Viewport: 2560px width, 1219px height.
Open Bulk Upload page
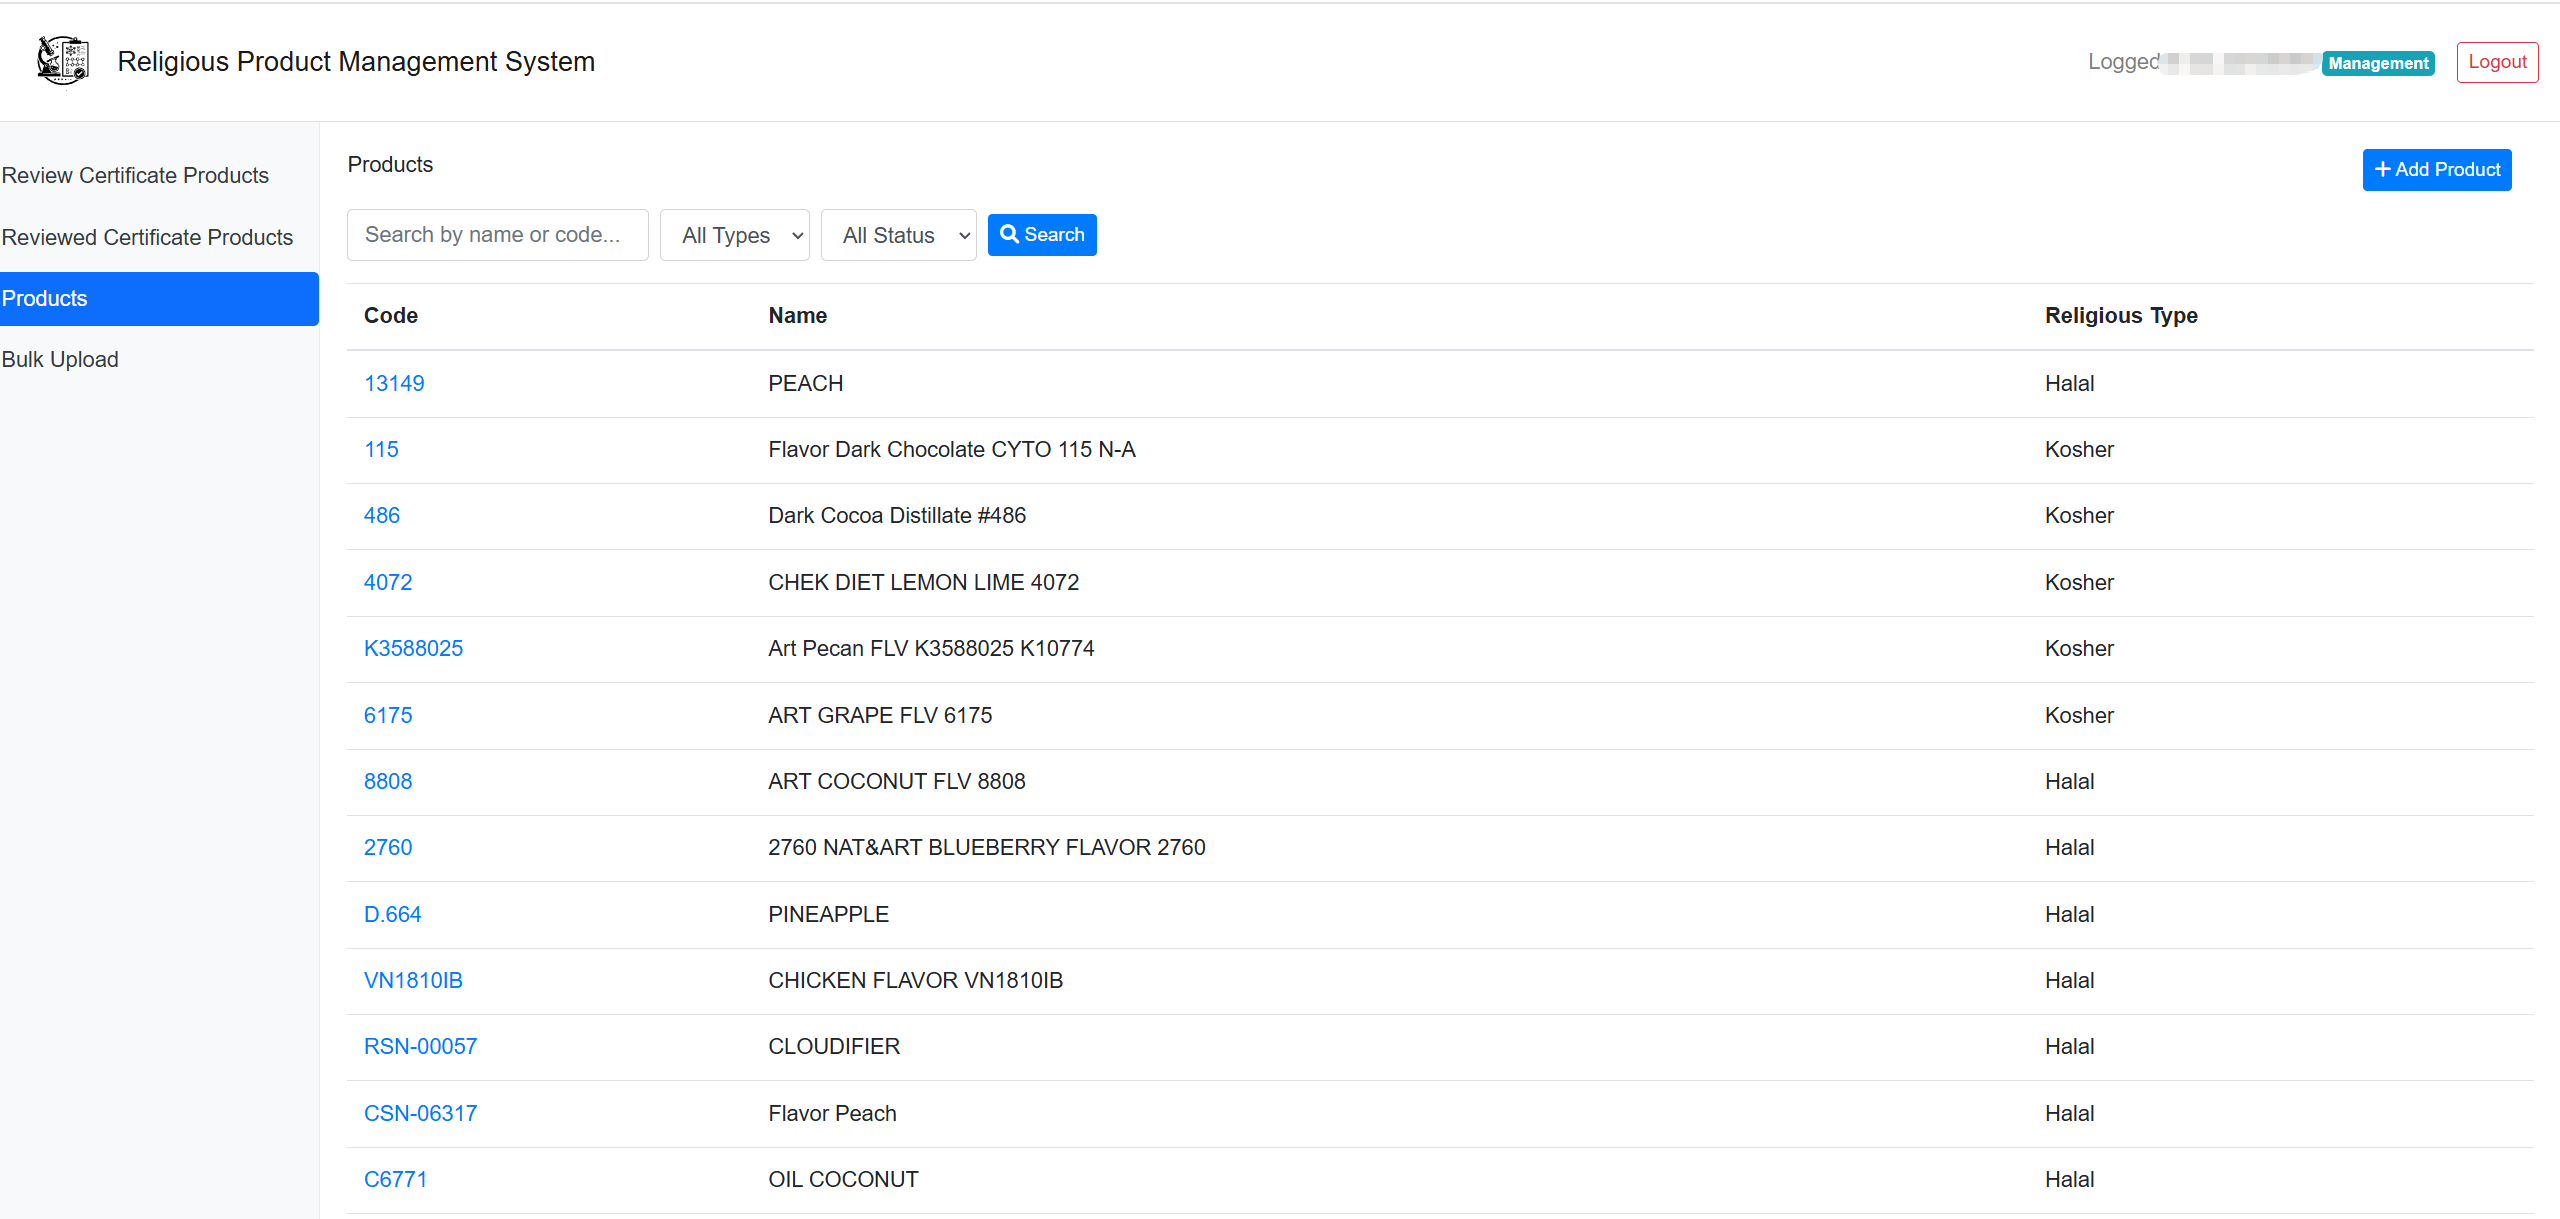(60, 359)
